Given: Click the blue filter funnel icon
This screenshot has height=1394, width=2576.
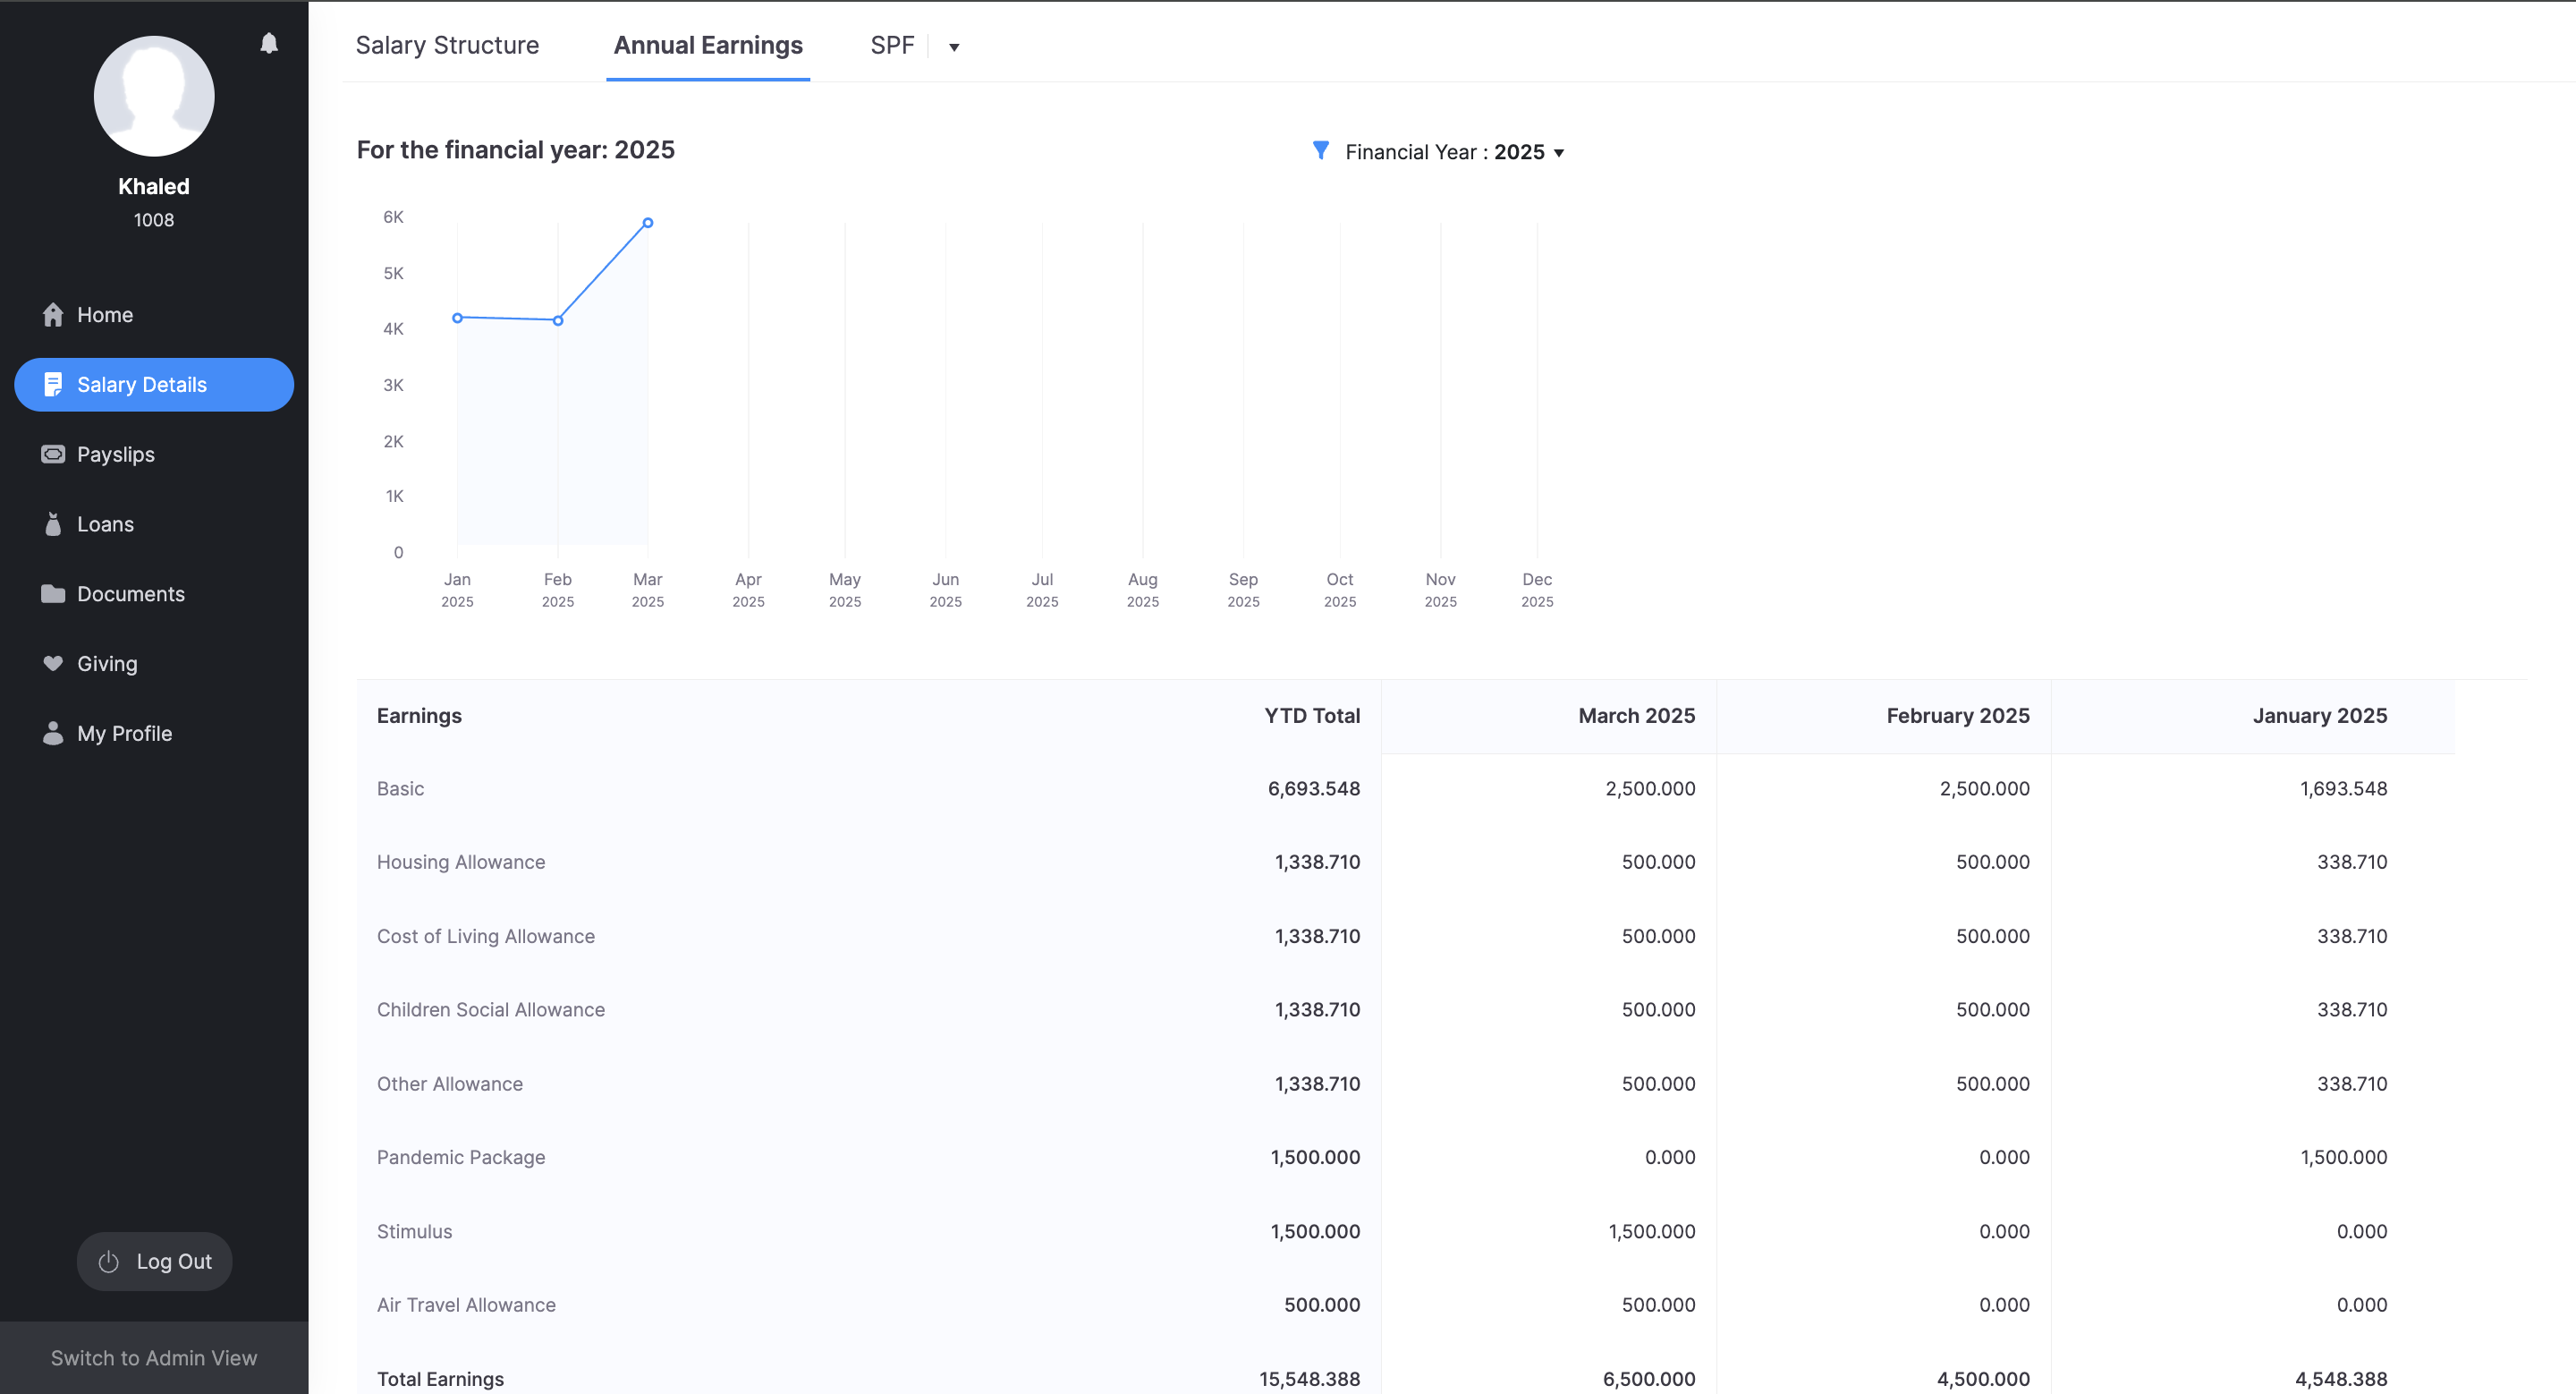Looking at the screenshot, I should coord(1320,151).
